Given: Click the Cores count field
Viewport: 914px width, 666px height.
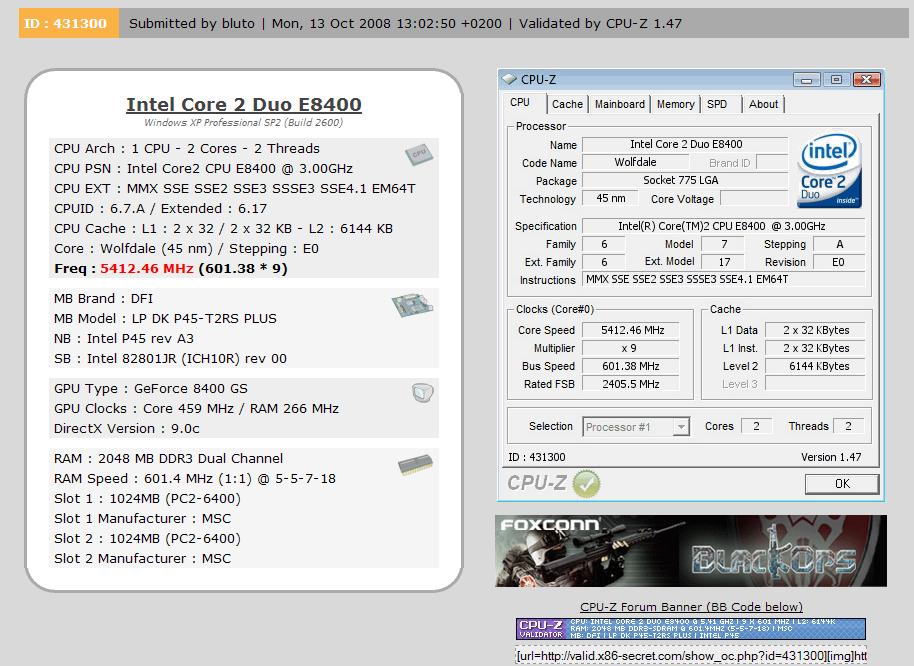Looking at the screenshot, I should coord(756,427).
